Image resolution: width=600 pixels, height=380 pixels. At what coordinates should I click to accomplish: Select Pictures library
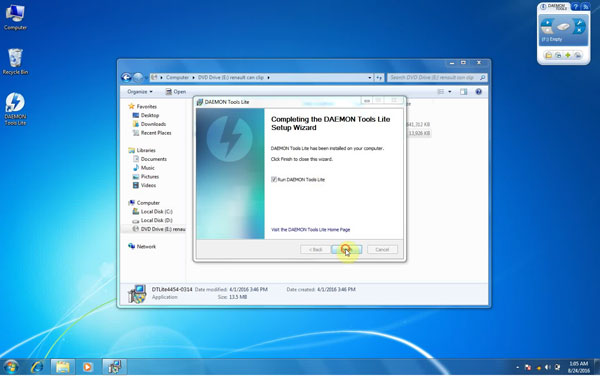150,177
